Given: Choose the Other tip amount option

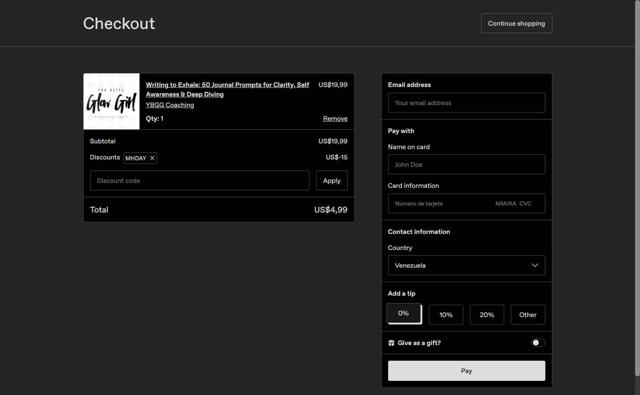Looking at the screenshot, I should click(x=528, y=315).
